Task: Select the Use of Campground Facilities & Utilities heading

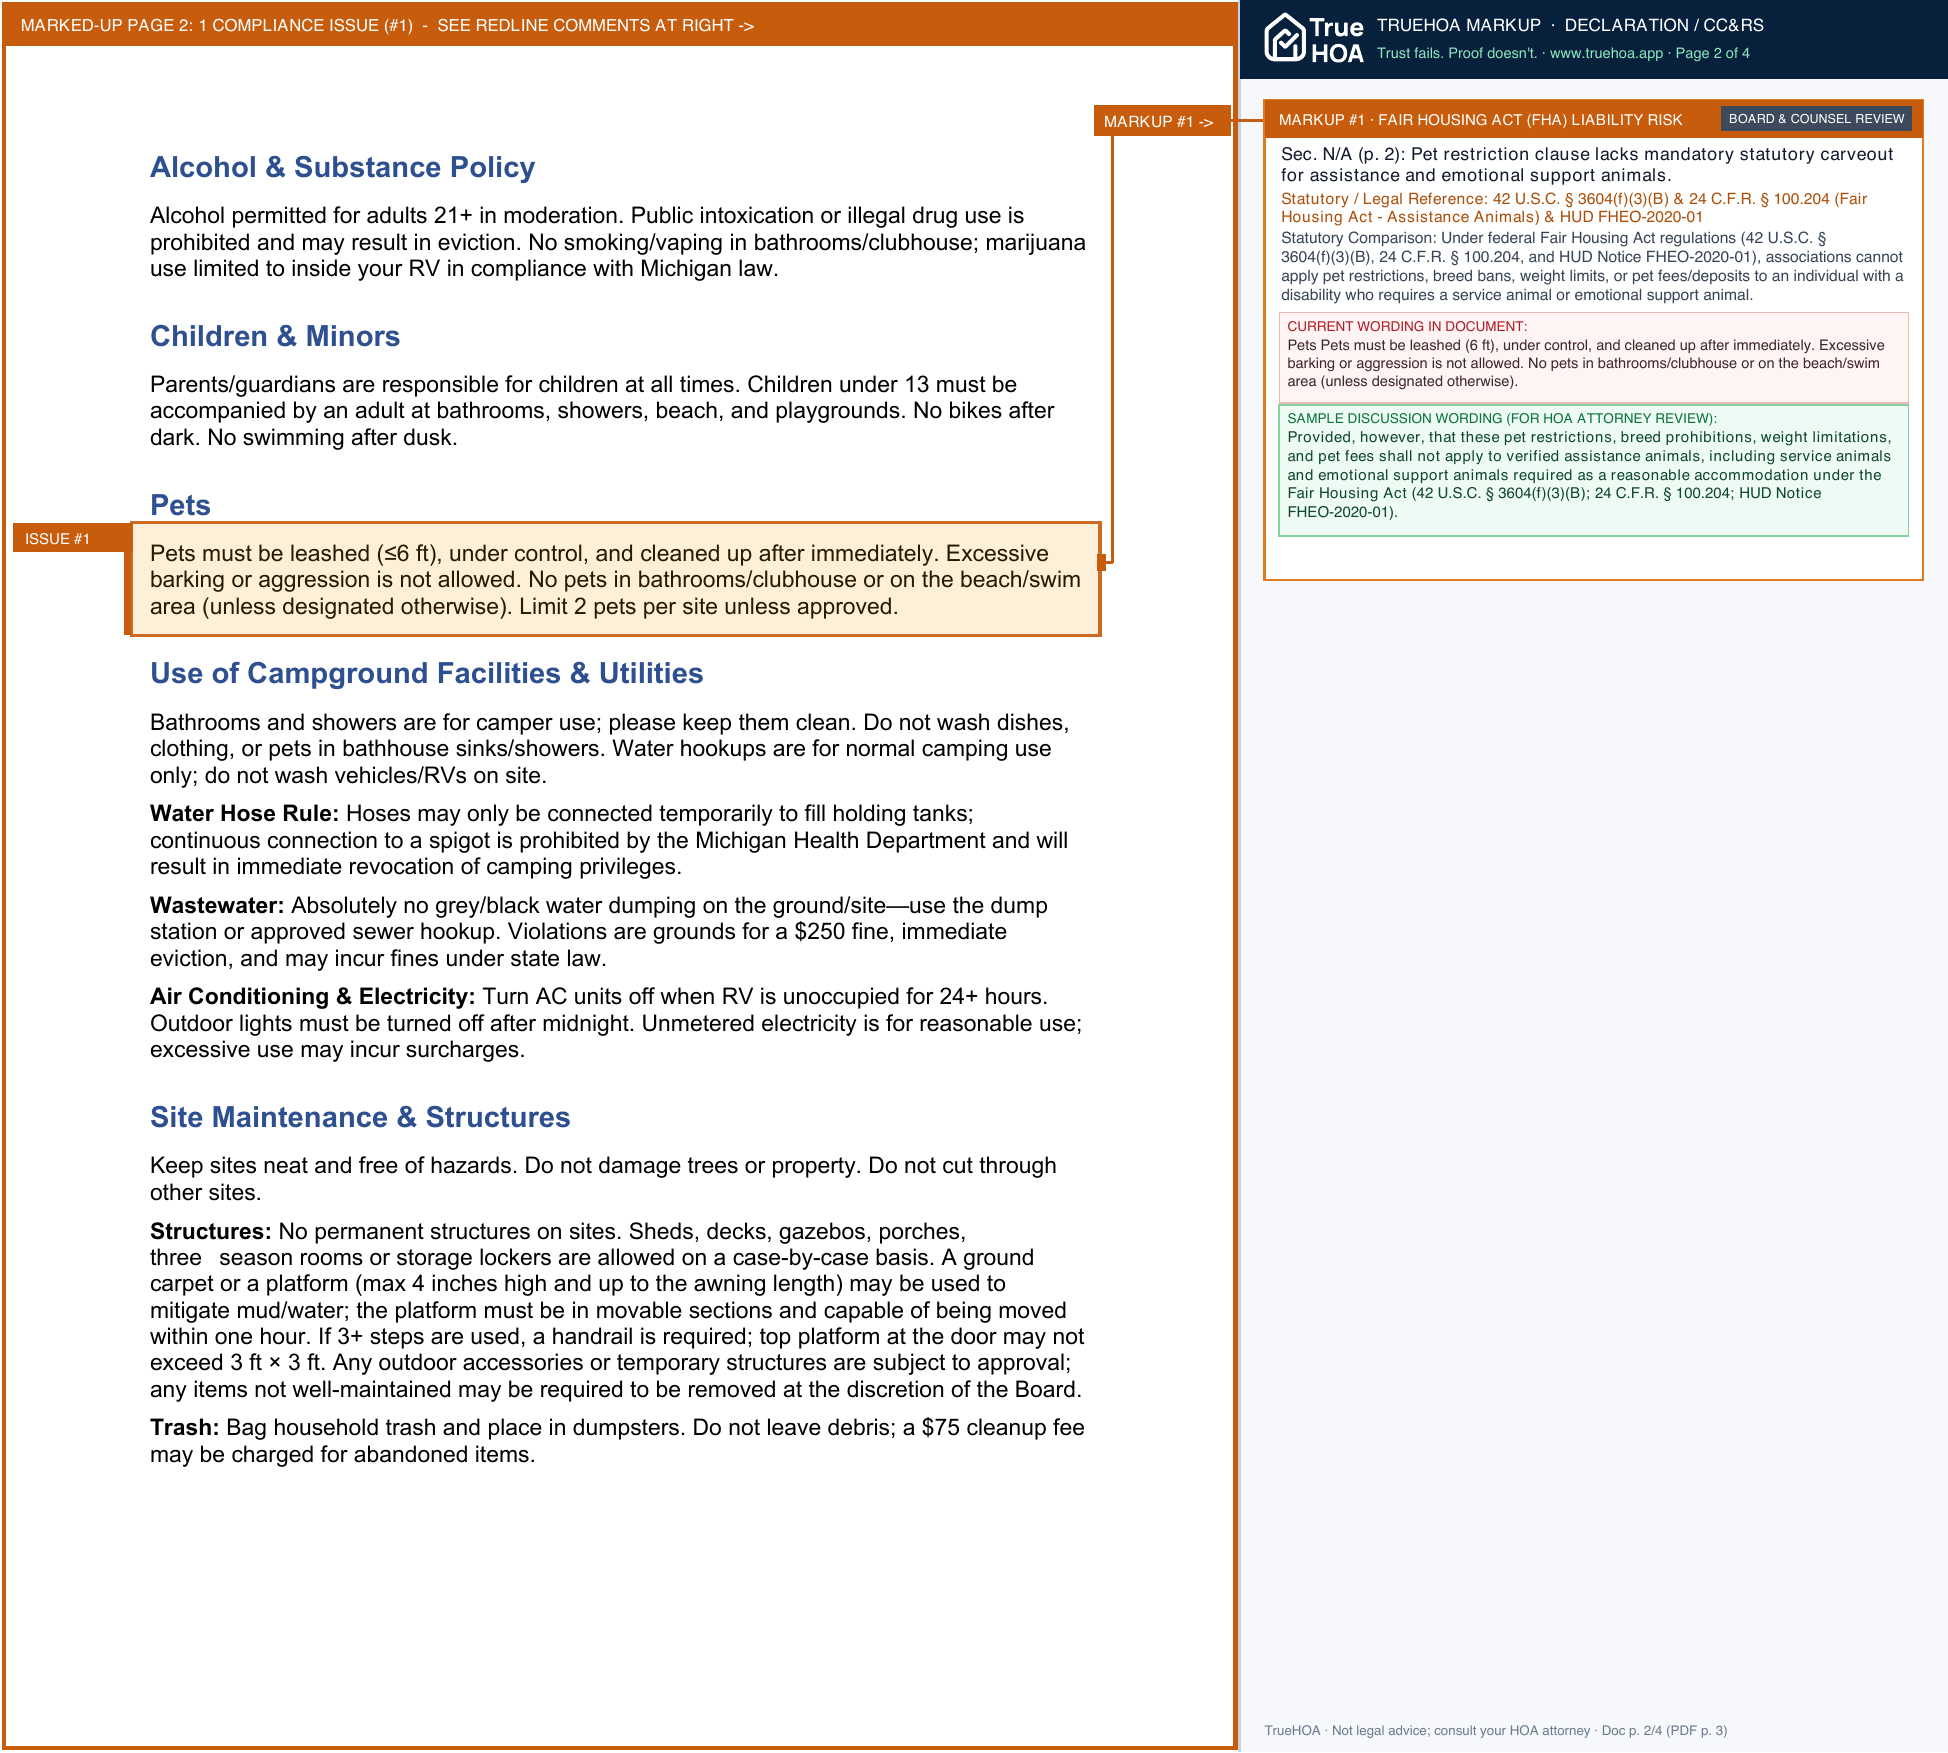Action: pyautogui.click(x=427, y=674)
